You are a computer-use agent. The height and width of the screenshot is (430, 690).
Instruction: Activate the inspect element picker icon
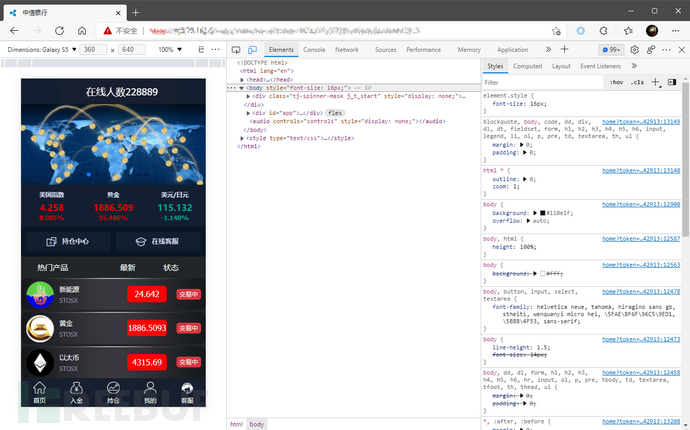tap(236, 50)
